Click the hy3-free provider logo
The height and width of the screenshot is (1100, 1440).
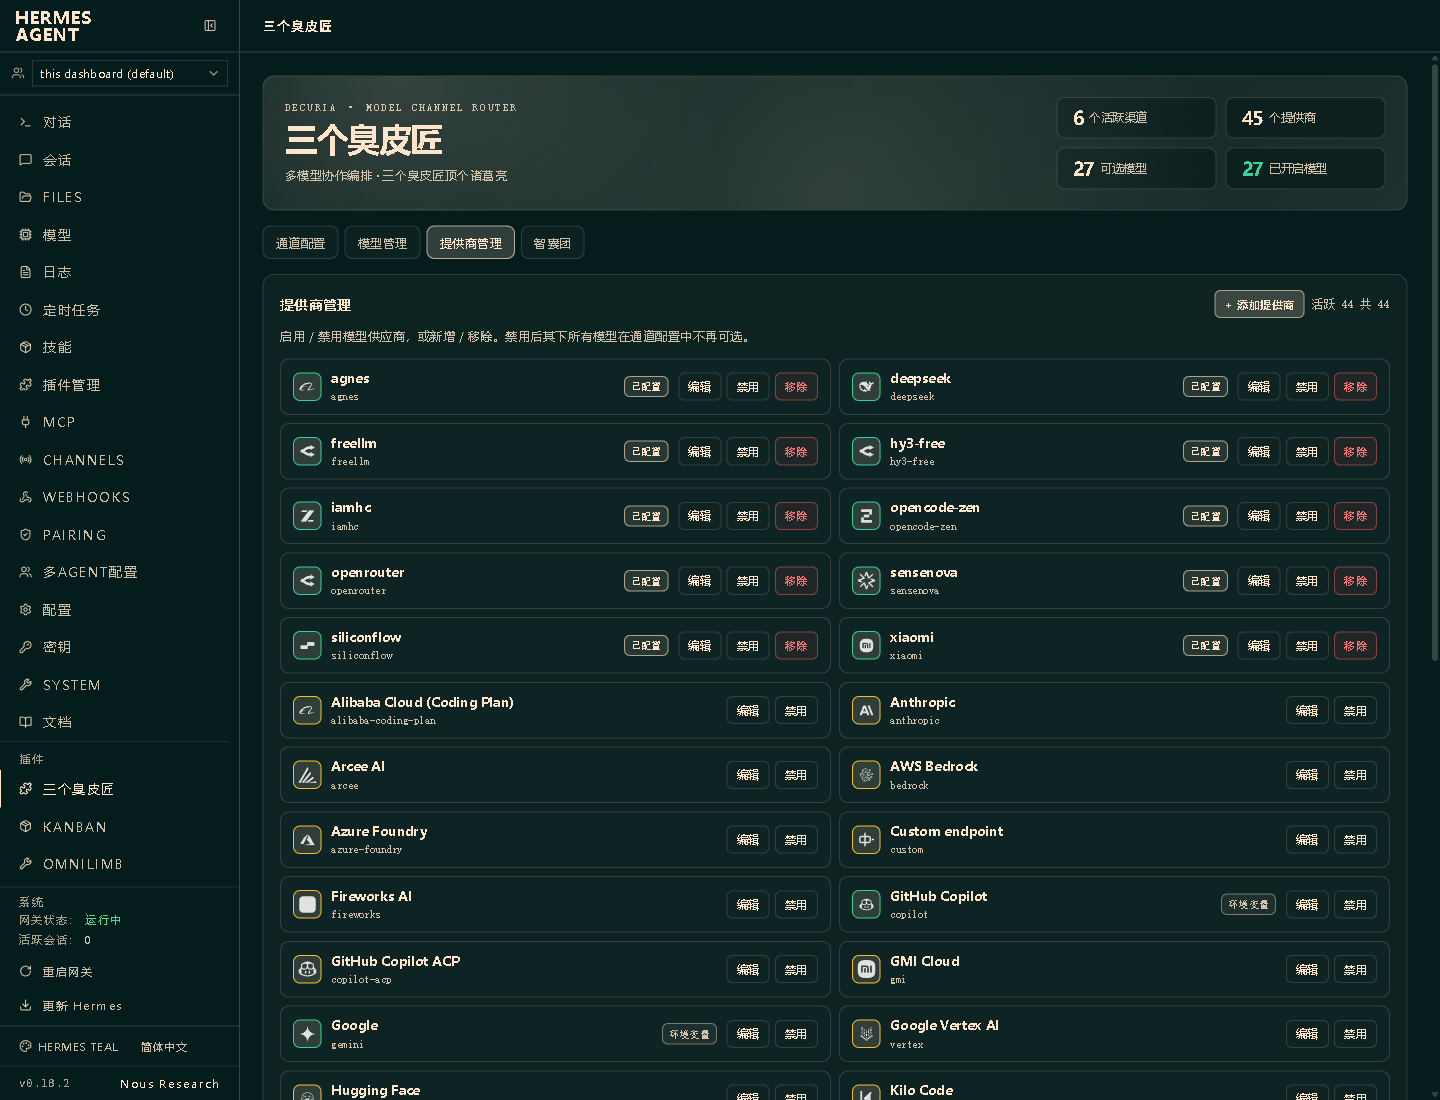pyautogui.click(x=866, y=452)
